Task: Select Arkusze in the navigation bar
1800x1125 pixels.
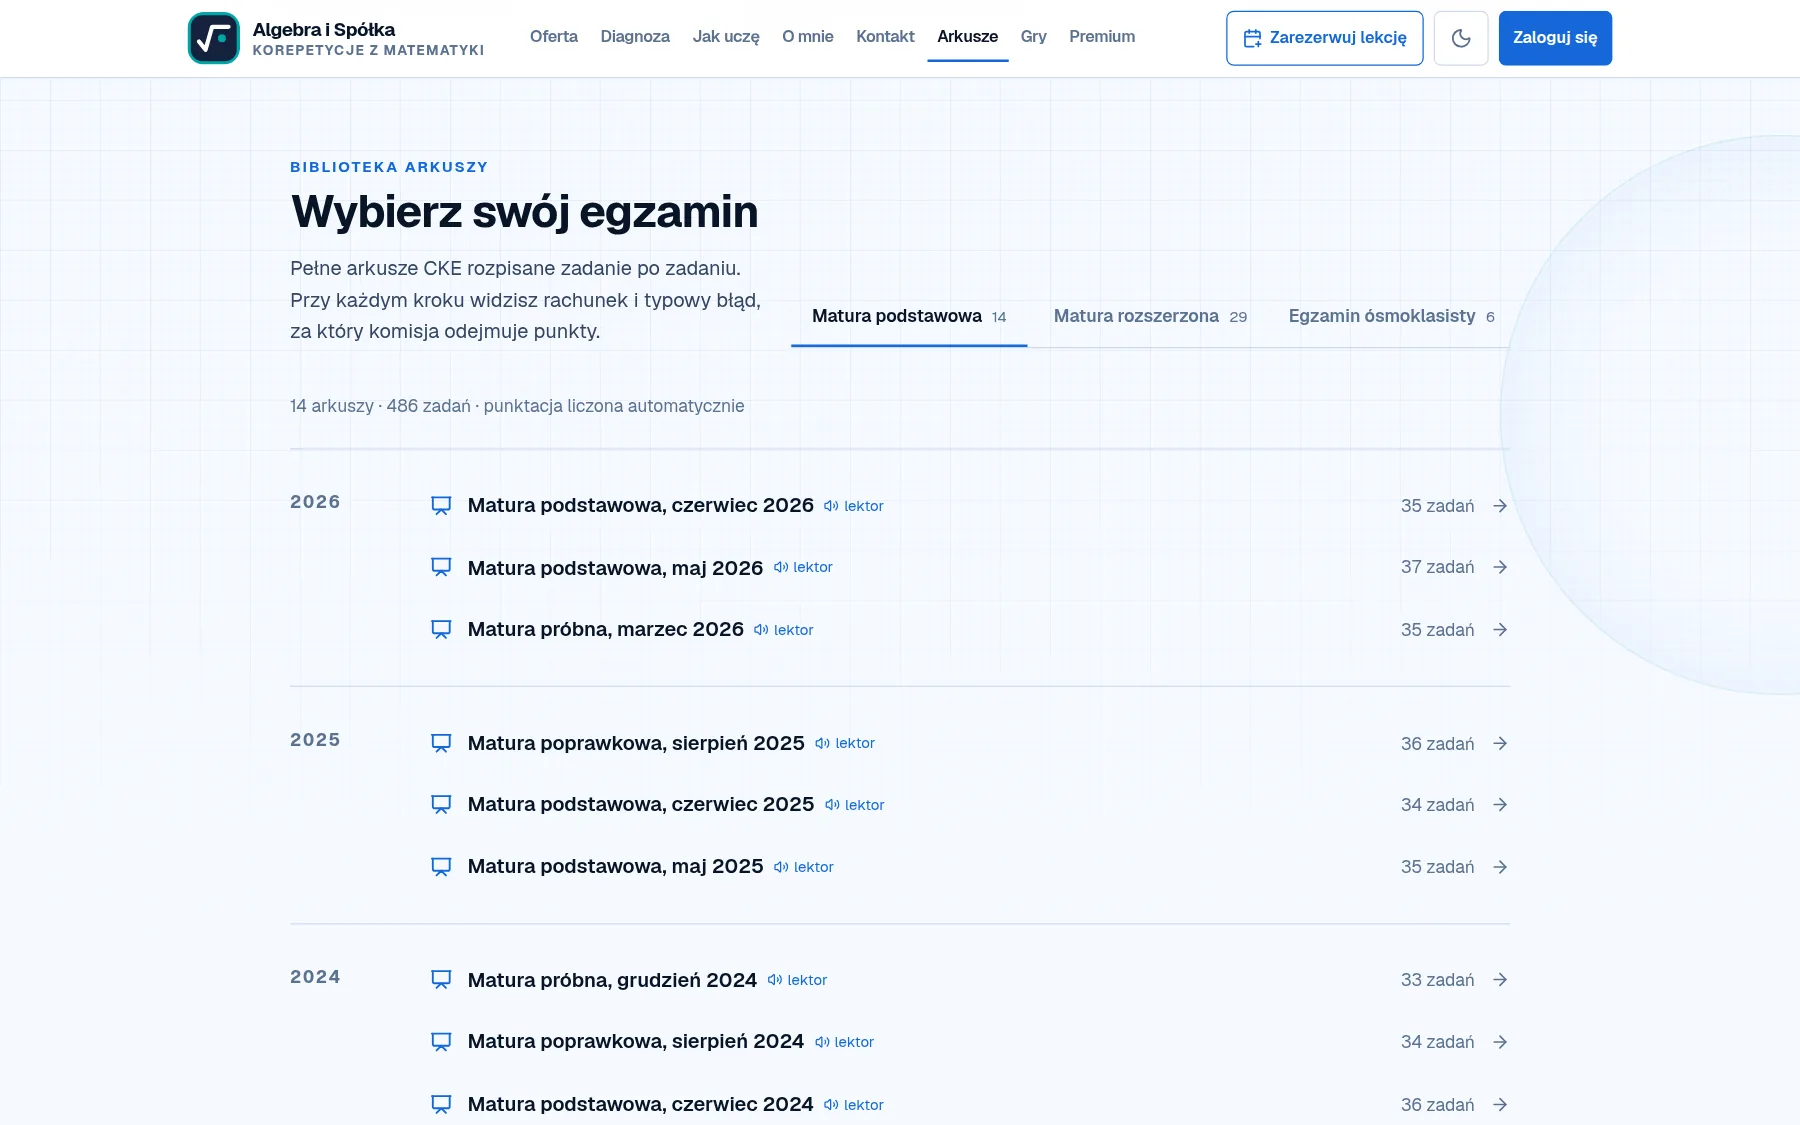Action: click(967, 37)
